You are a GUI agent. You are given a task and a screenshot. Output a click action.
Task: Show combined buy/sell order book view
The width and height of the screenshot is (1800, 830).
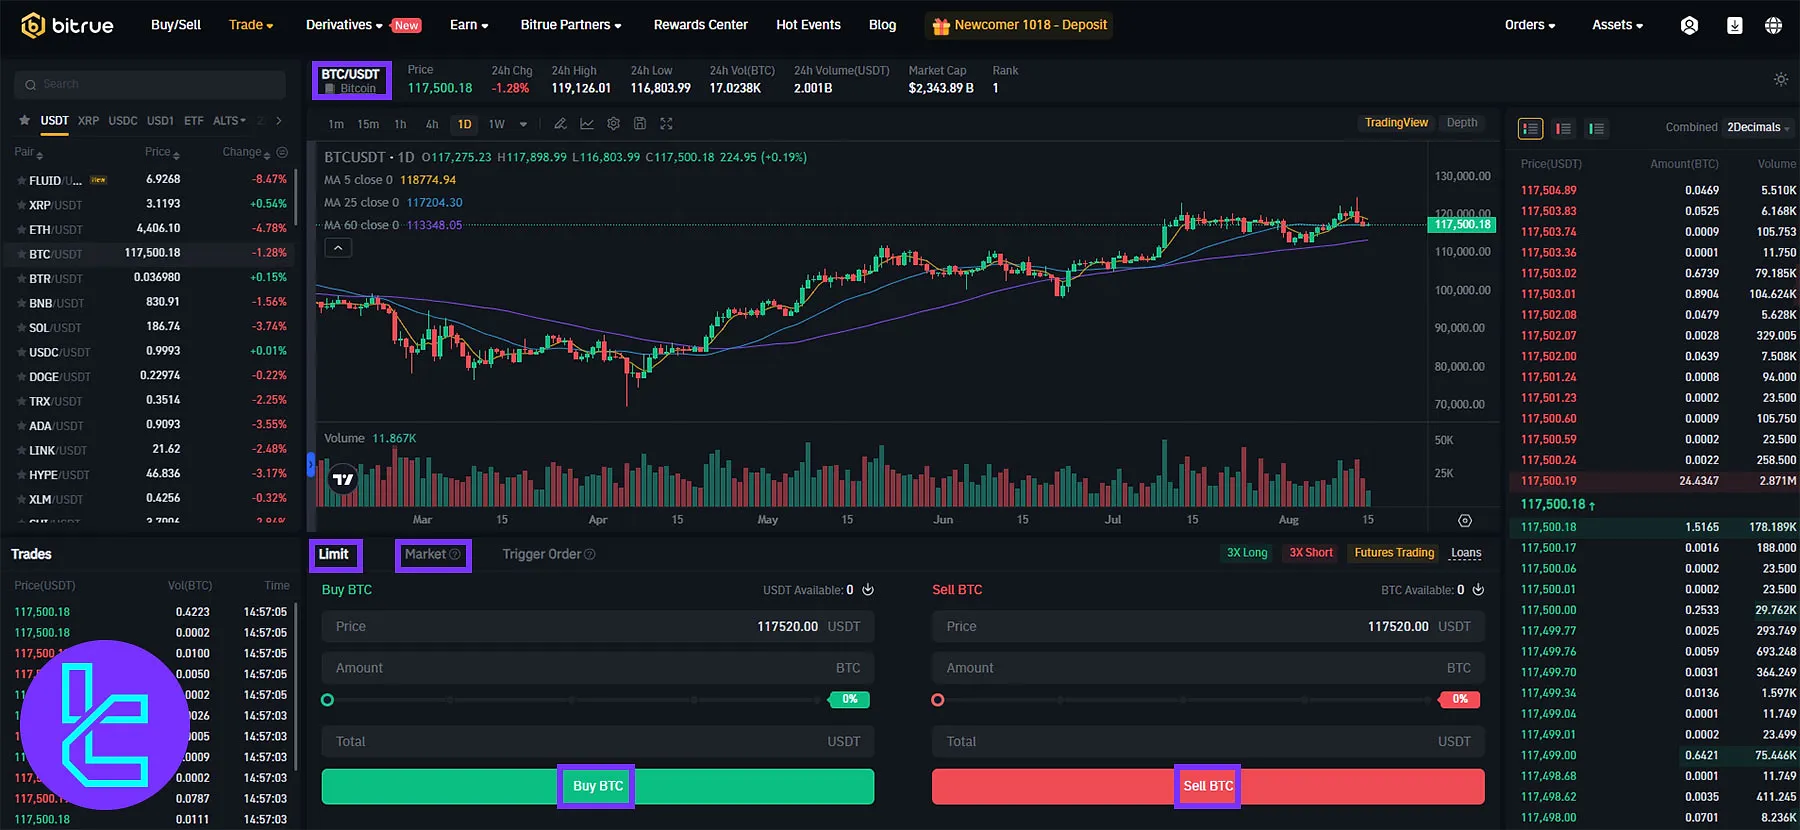(1530, 128)
